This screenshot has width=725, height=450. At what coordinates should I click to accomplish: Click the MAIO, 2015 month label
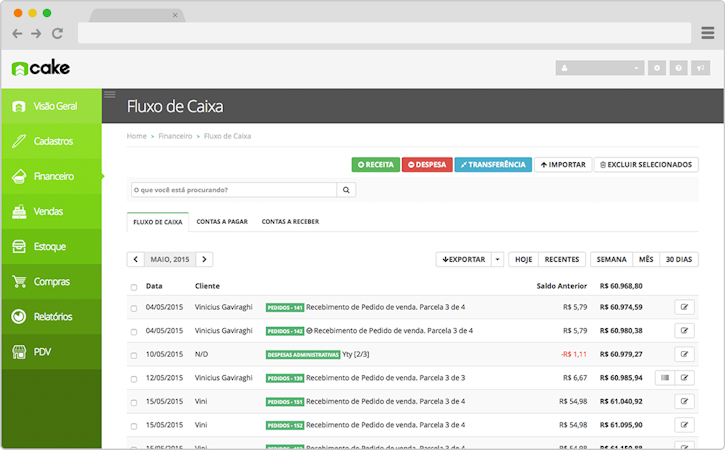170,259
